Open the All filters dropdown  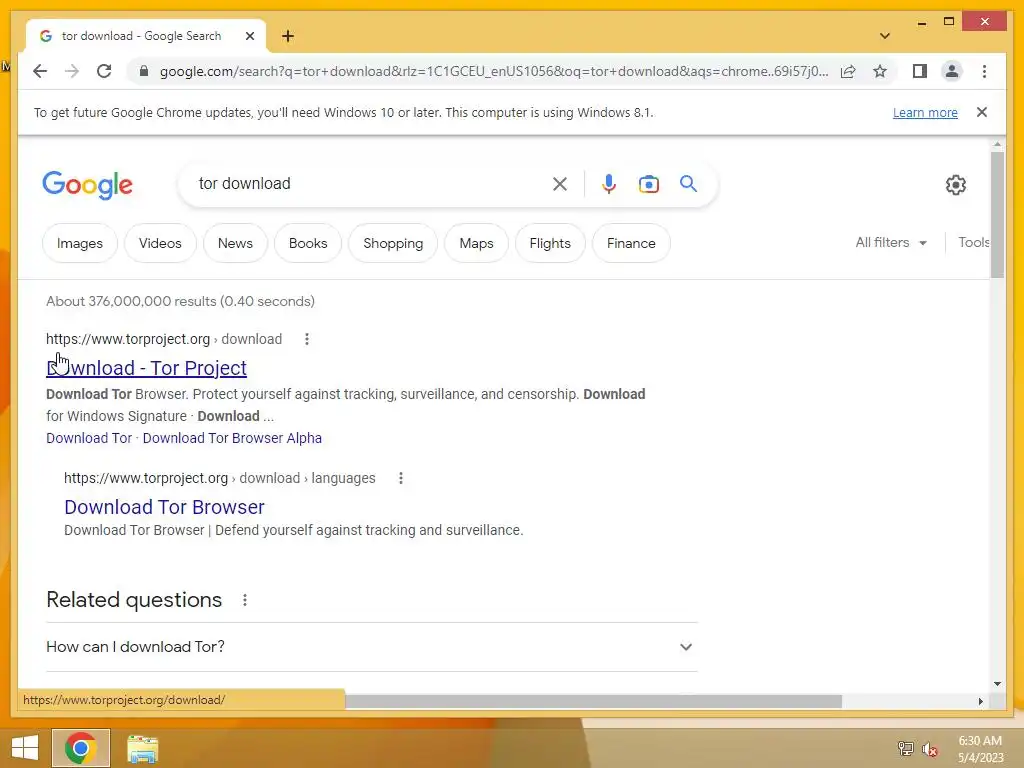click(891, 242)
